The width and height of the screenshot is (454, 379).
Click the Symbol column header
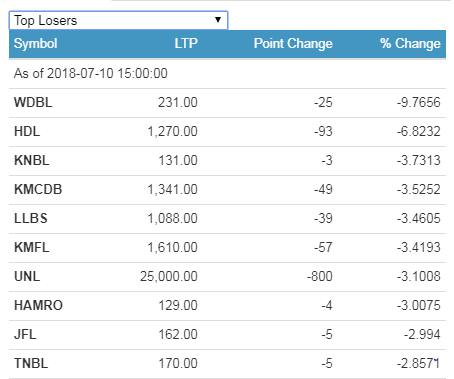tap(36, 44)
